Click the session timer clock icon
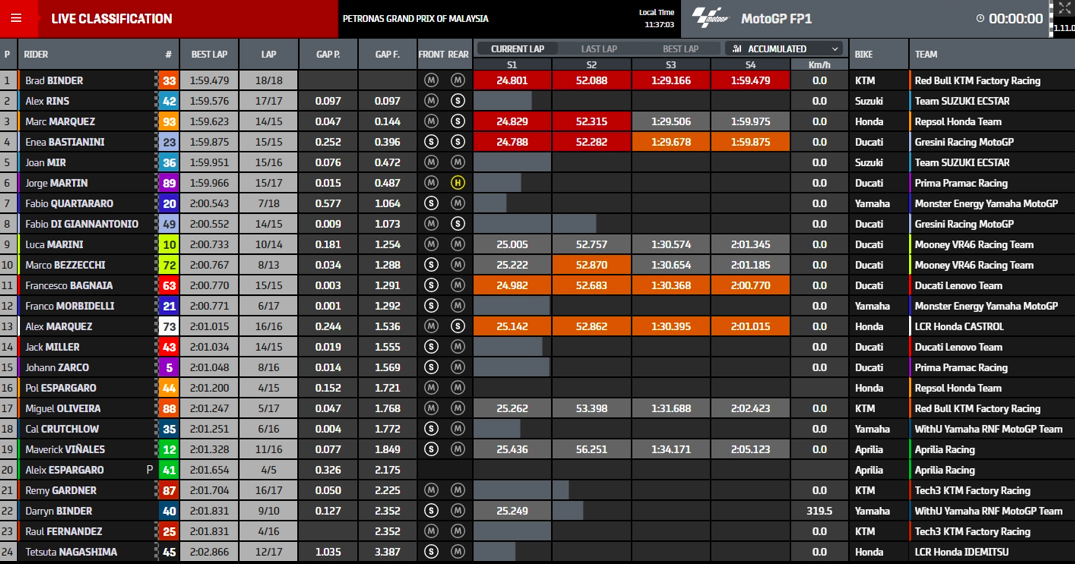Image resolution: width=1075 pixels, height=564 pixels. click(980, 19)
